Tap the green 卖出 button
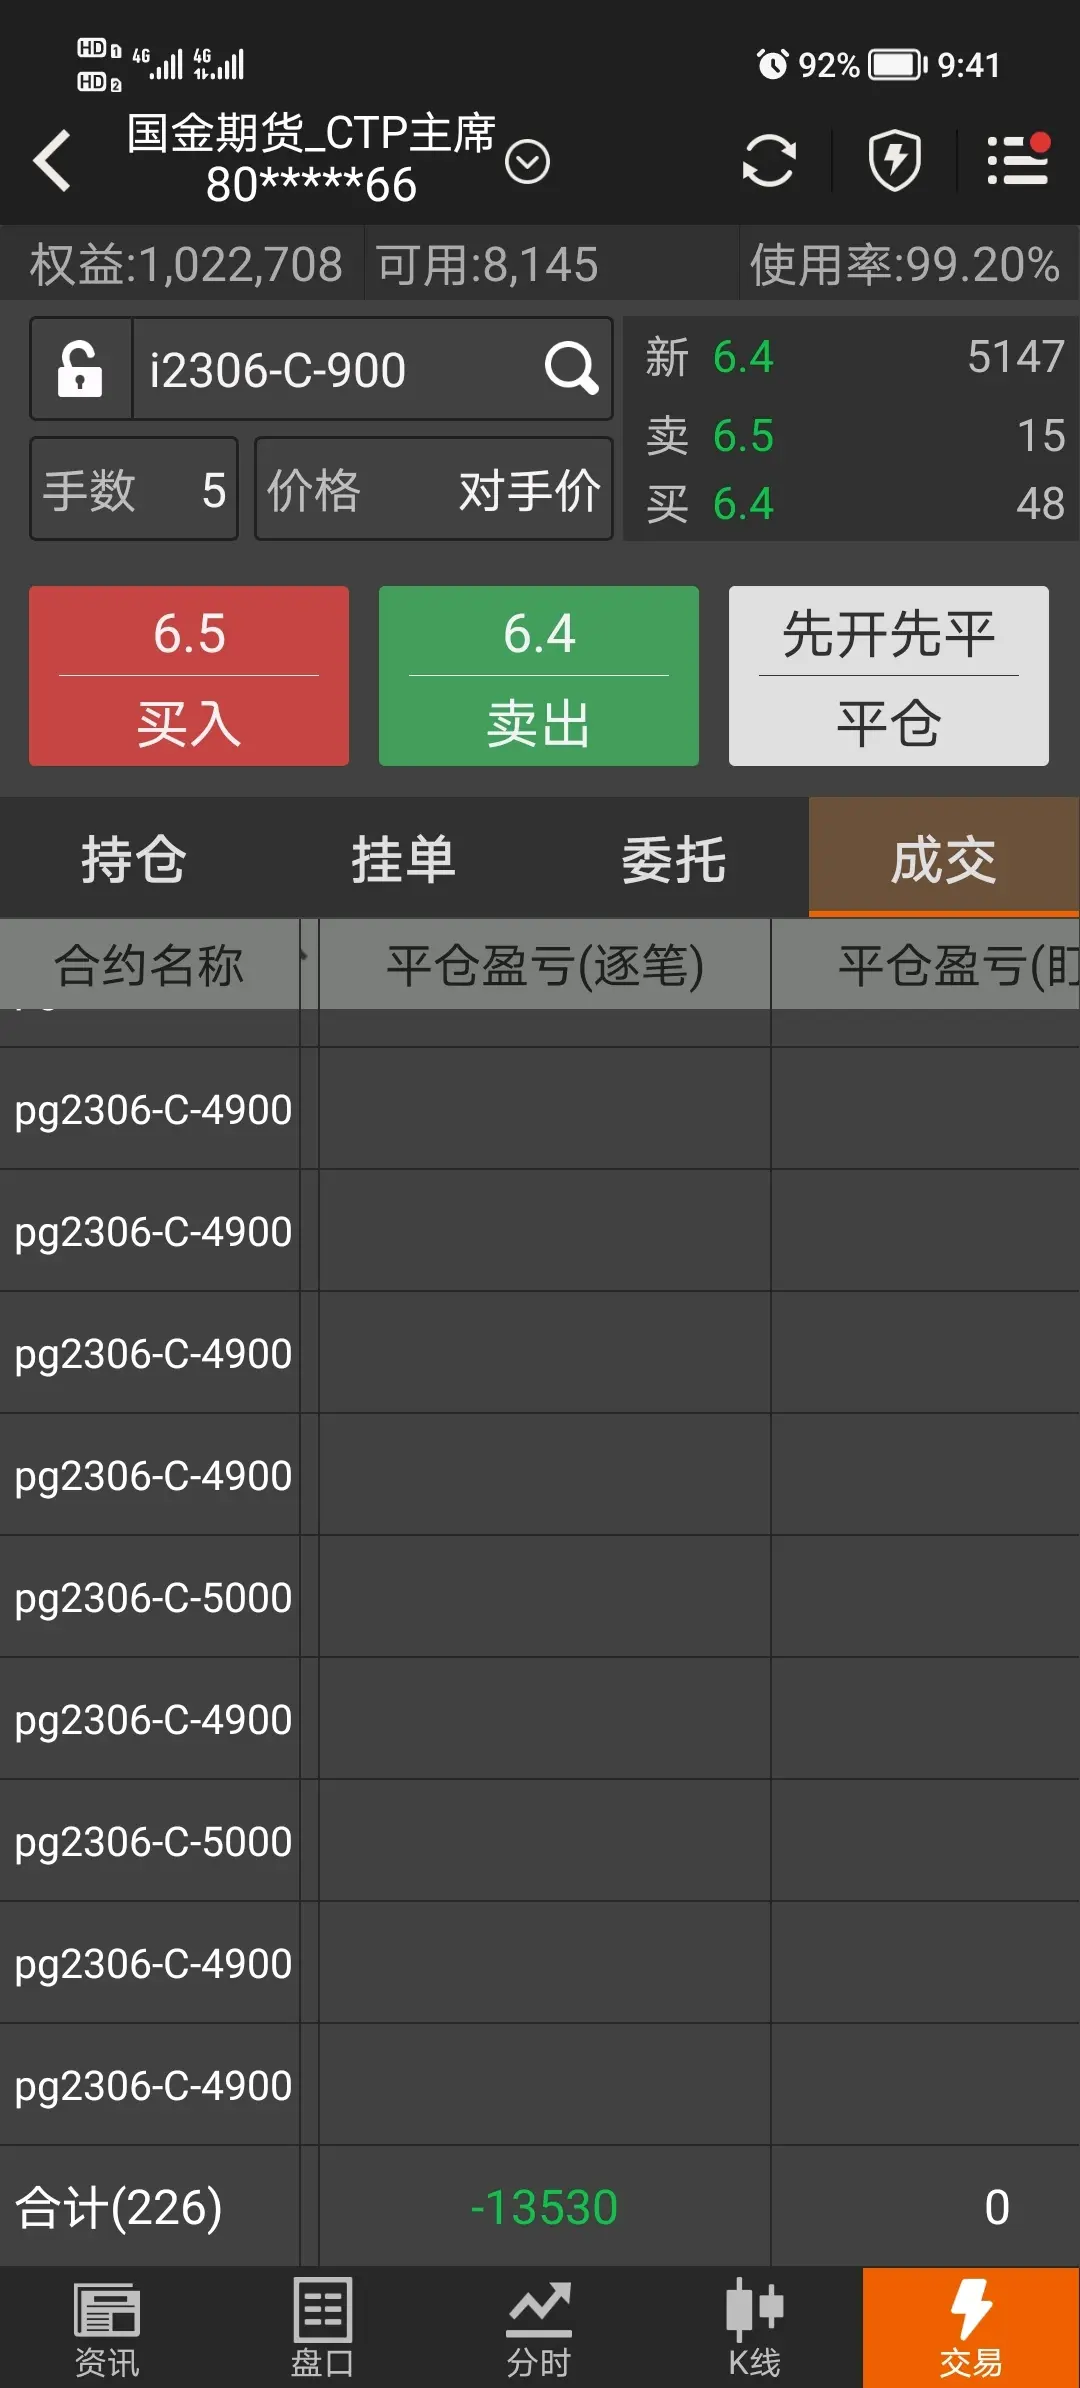 coord(539,676)
